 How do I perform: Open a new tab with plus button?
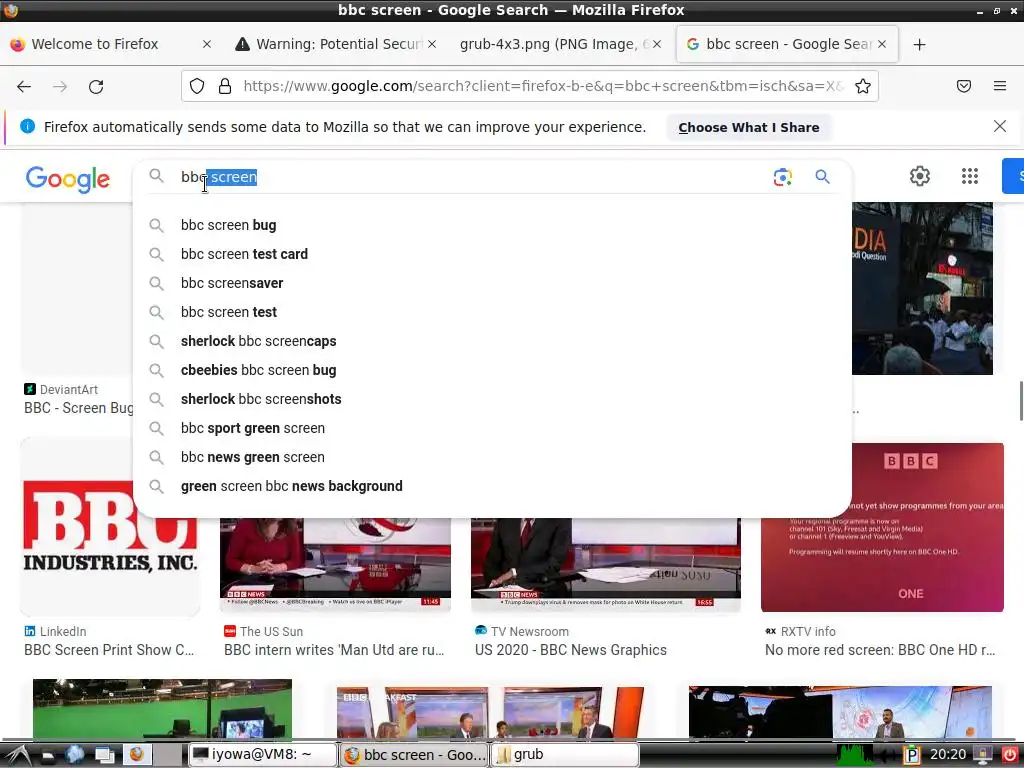pyautogui.click(x=920, y=44)
